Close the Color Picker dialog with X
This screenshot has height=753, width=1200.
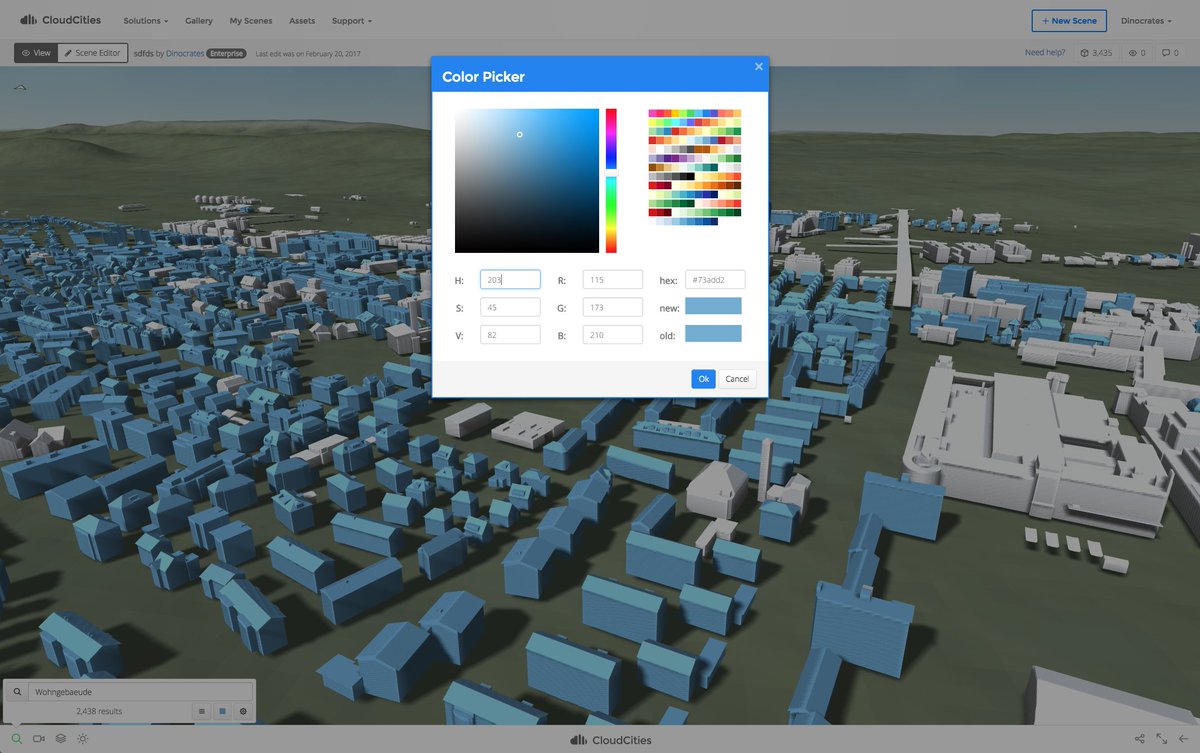coord(759,66)
